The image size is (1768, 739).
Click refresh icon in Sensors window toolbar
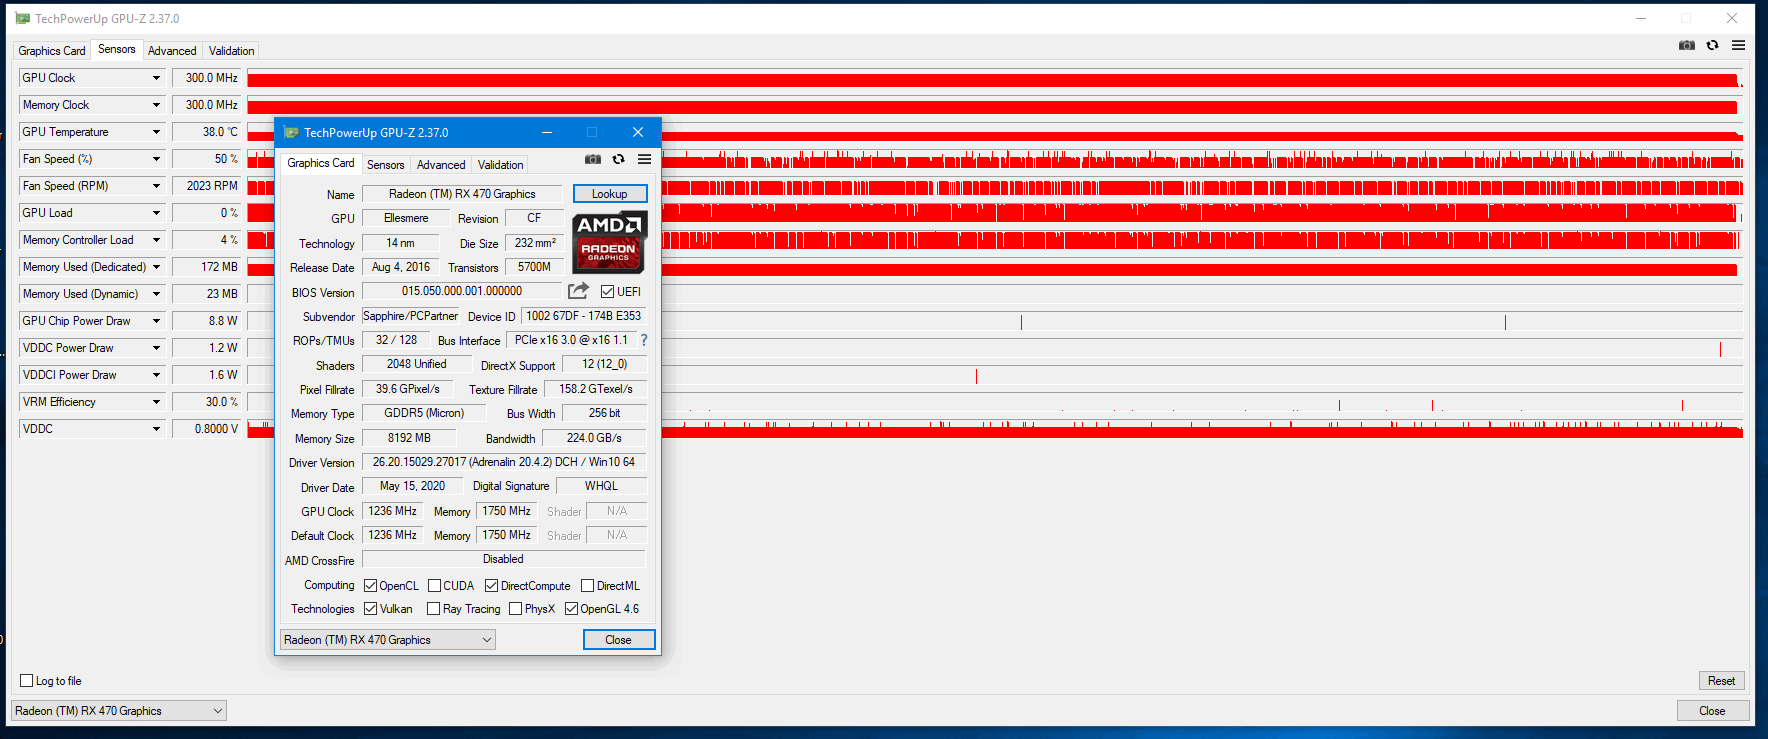1713,46
